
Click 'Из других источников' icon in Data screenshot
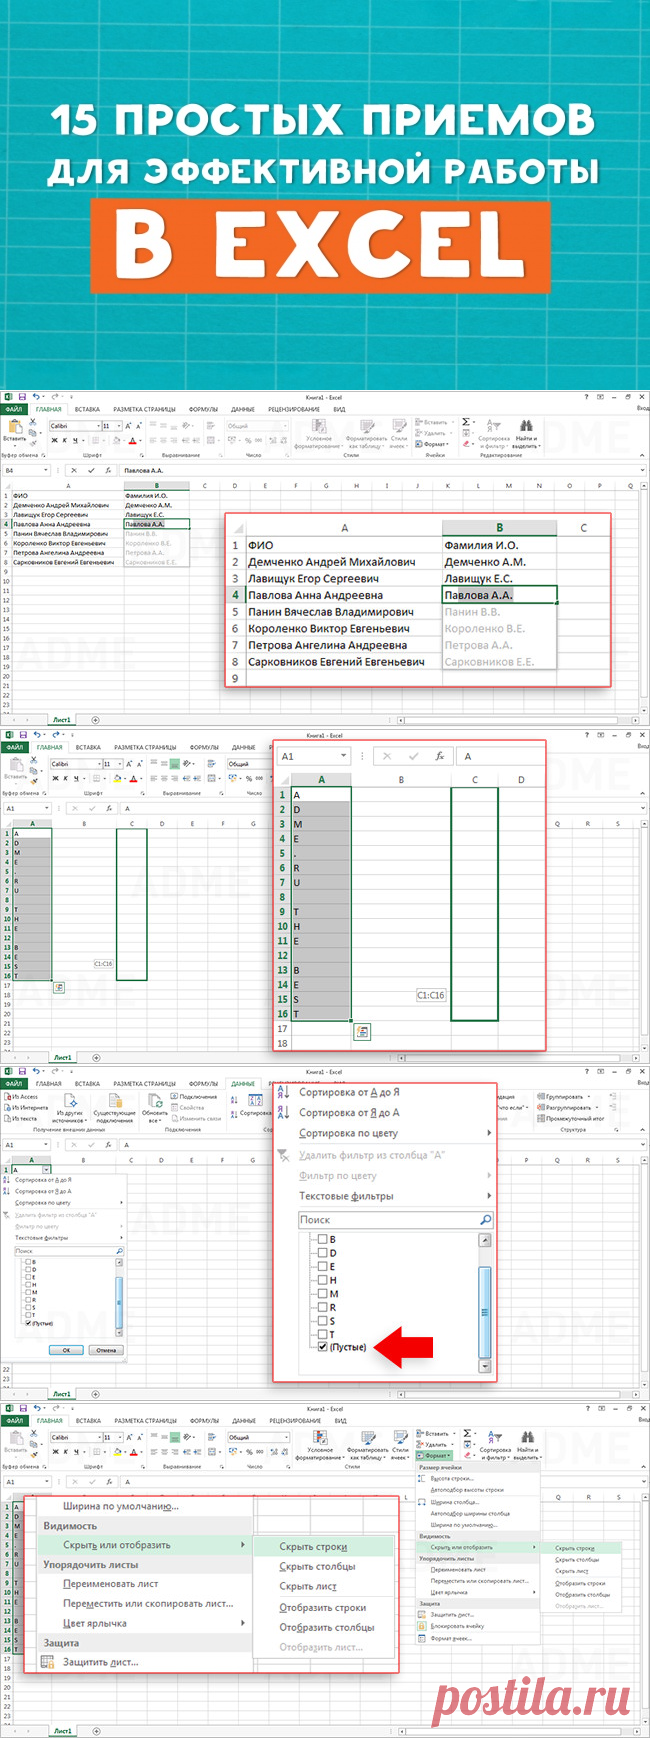(x=69, y=1099)
